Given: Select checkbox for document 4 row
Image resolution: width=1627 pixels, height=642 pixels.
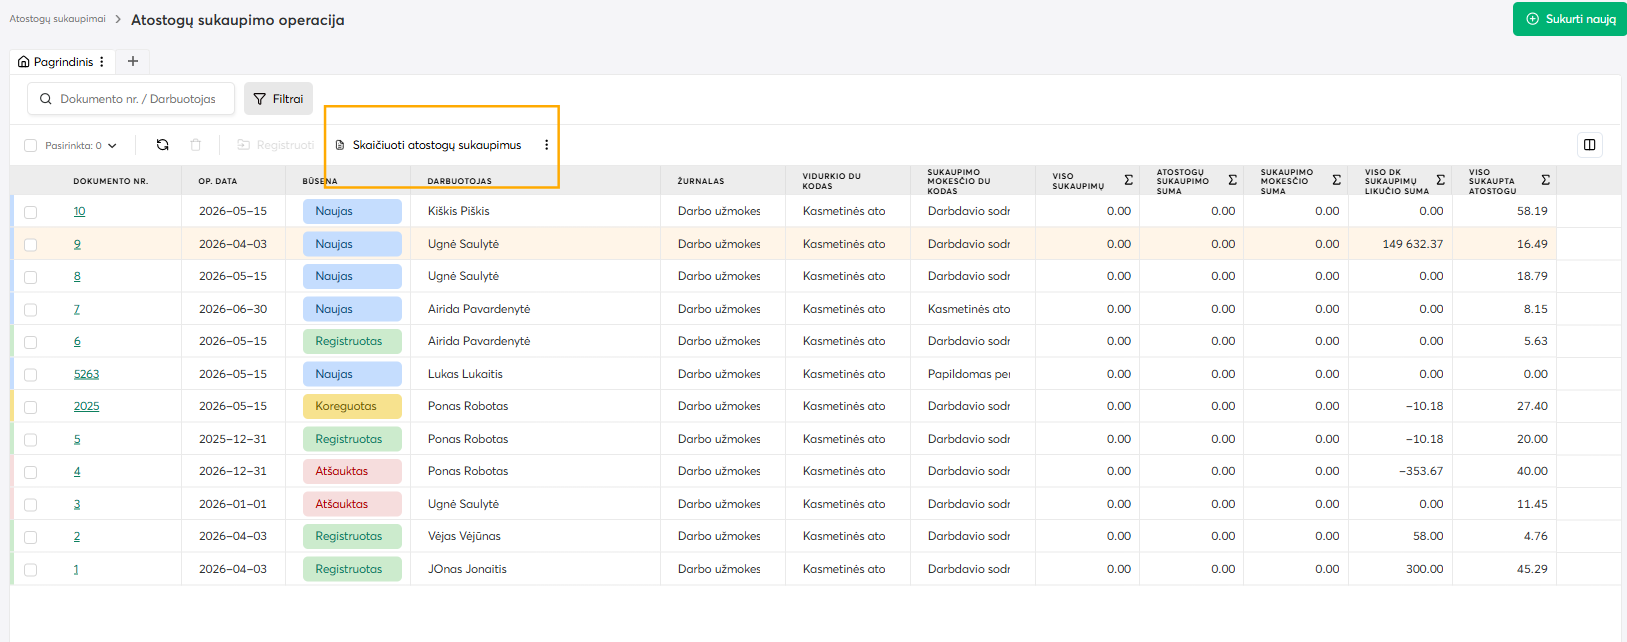Looking at the screenshot, I should [x=30, y=472].
